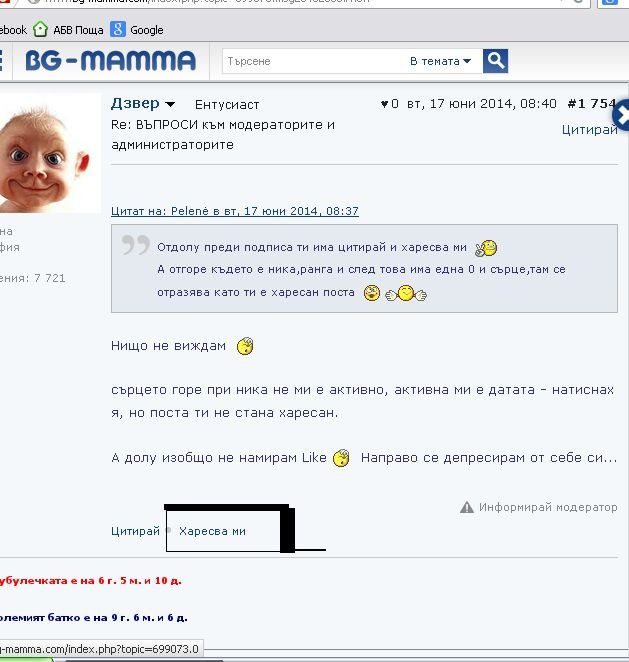The image size is (629, 662).
Task: Click the heart likes icon beside 0
Action: [384, 104]
